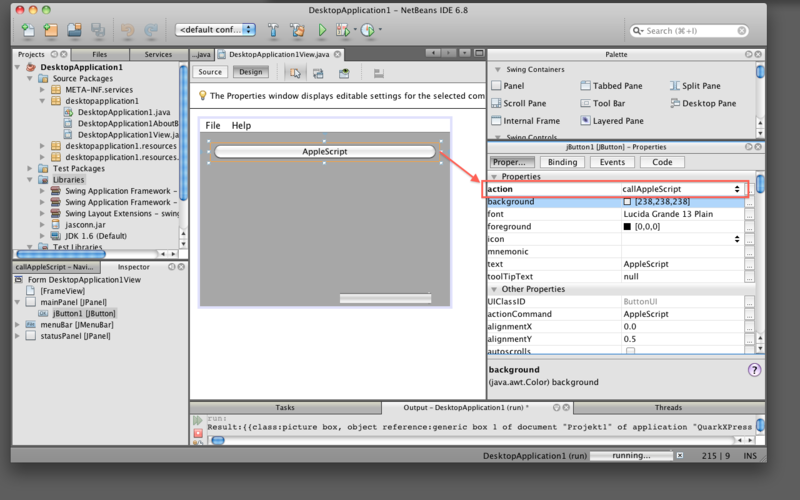Build the project with the hammer icon

click(272, 31)
